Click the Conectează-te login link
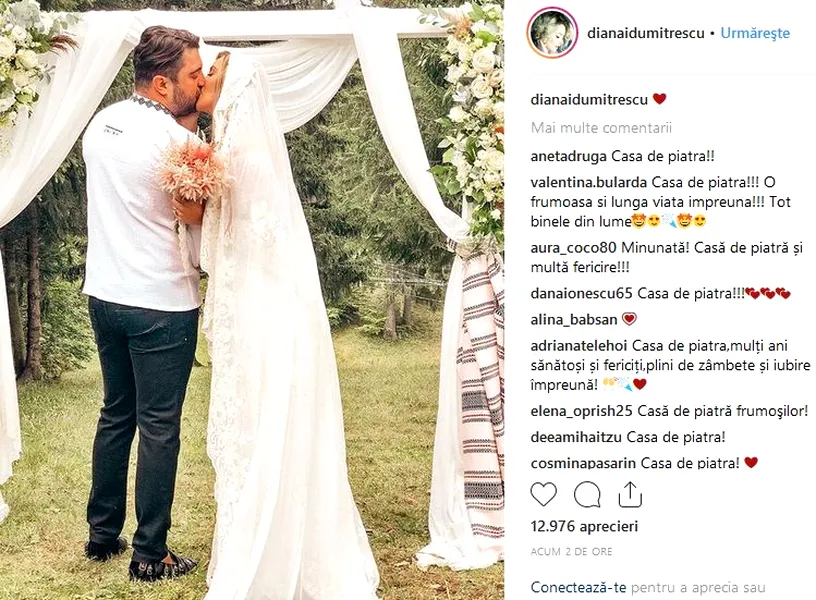The width and height of the screenshot is (816, 600). 578,588
